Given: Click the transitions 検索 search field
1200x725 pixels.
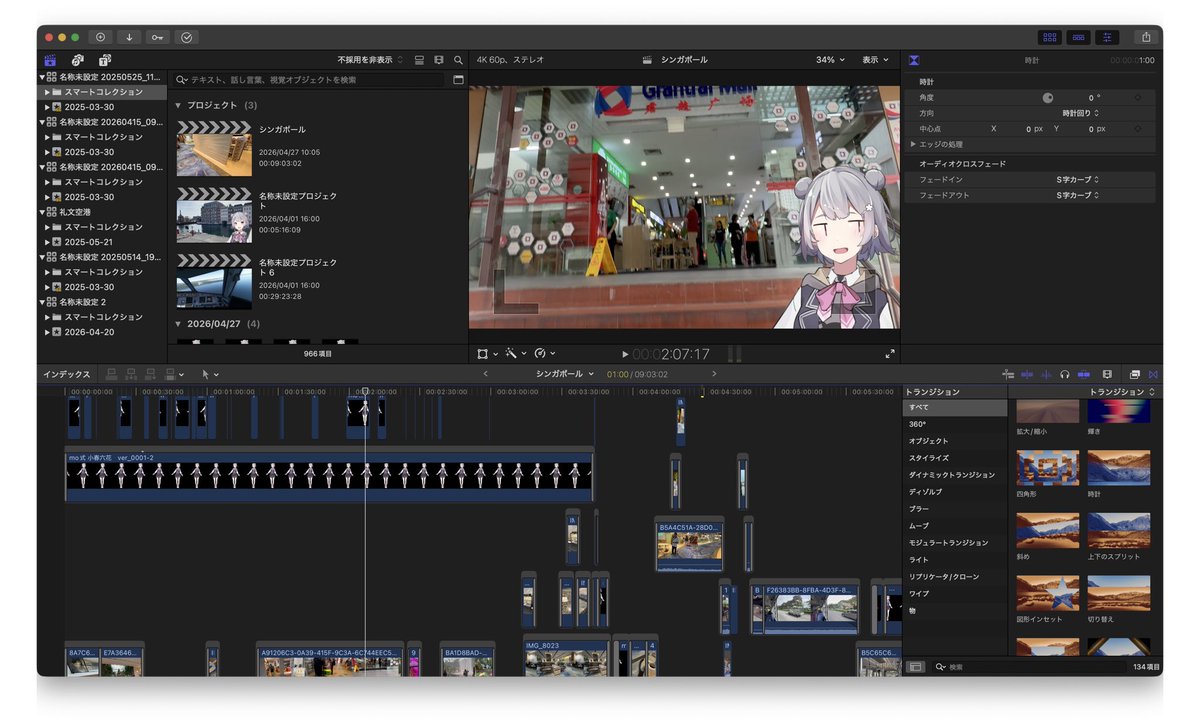Looking at the screenshot, I should click(x=1030, y=666).
